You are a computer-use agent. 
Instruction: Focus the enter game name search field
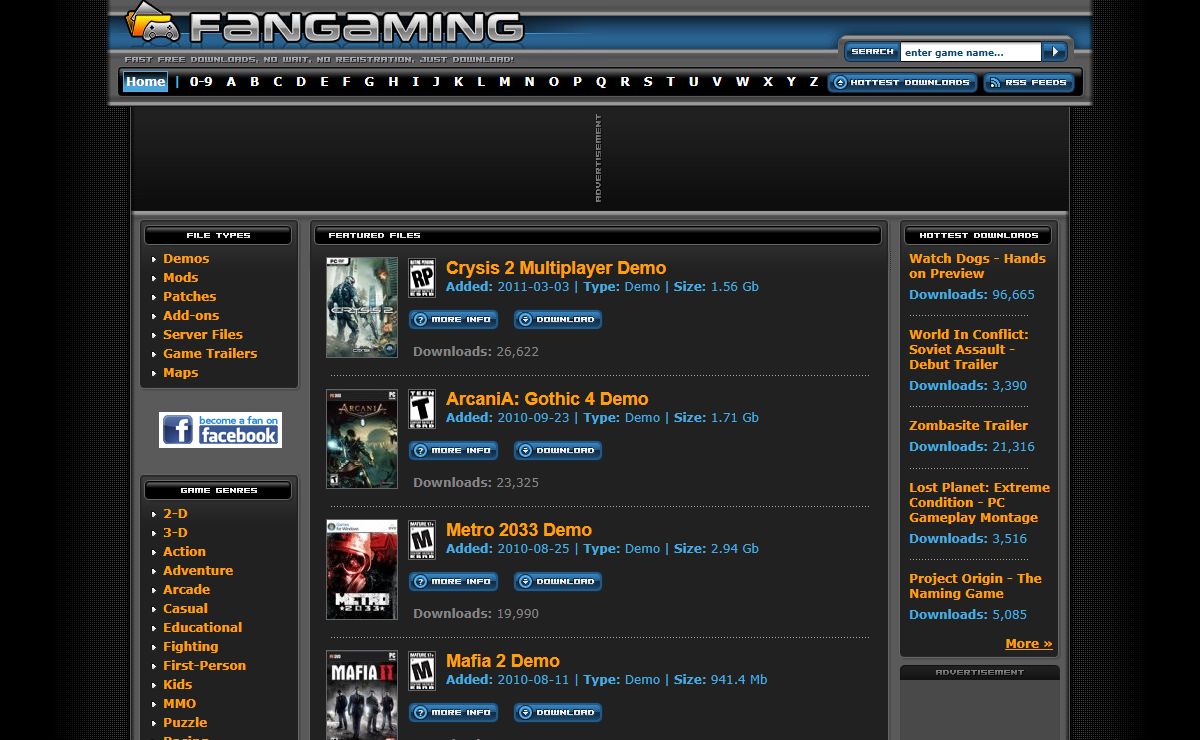pos(970,52)
